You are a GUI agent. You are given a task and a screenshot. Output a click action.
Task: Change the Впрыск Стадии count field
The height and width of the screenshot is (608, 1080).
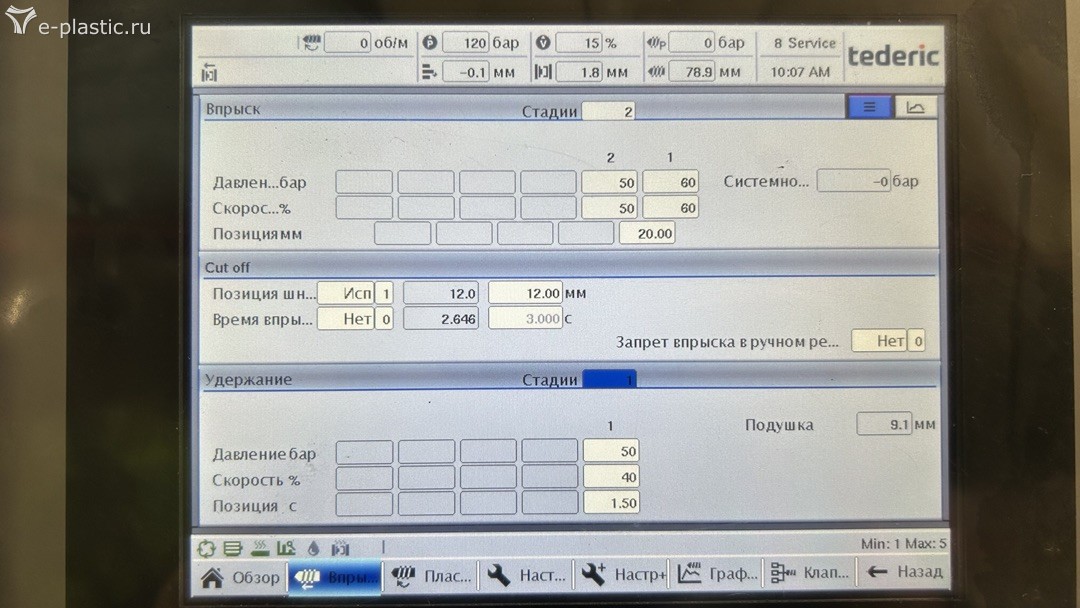point(608,111)
